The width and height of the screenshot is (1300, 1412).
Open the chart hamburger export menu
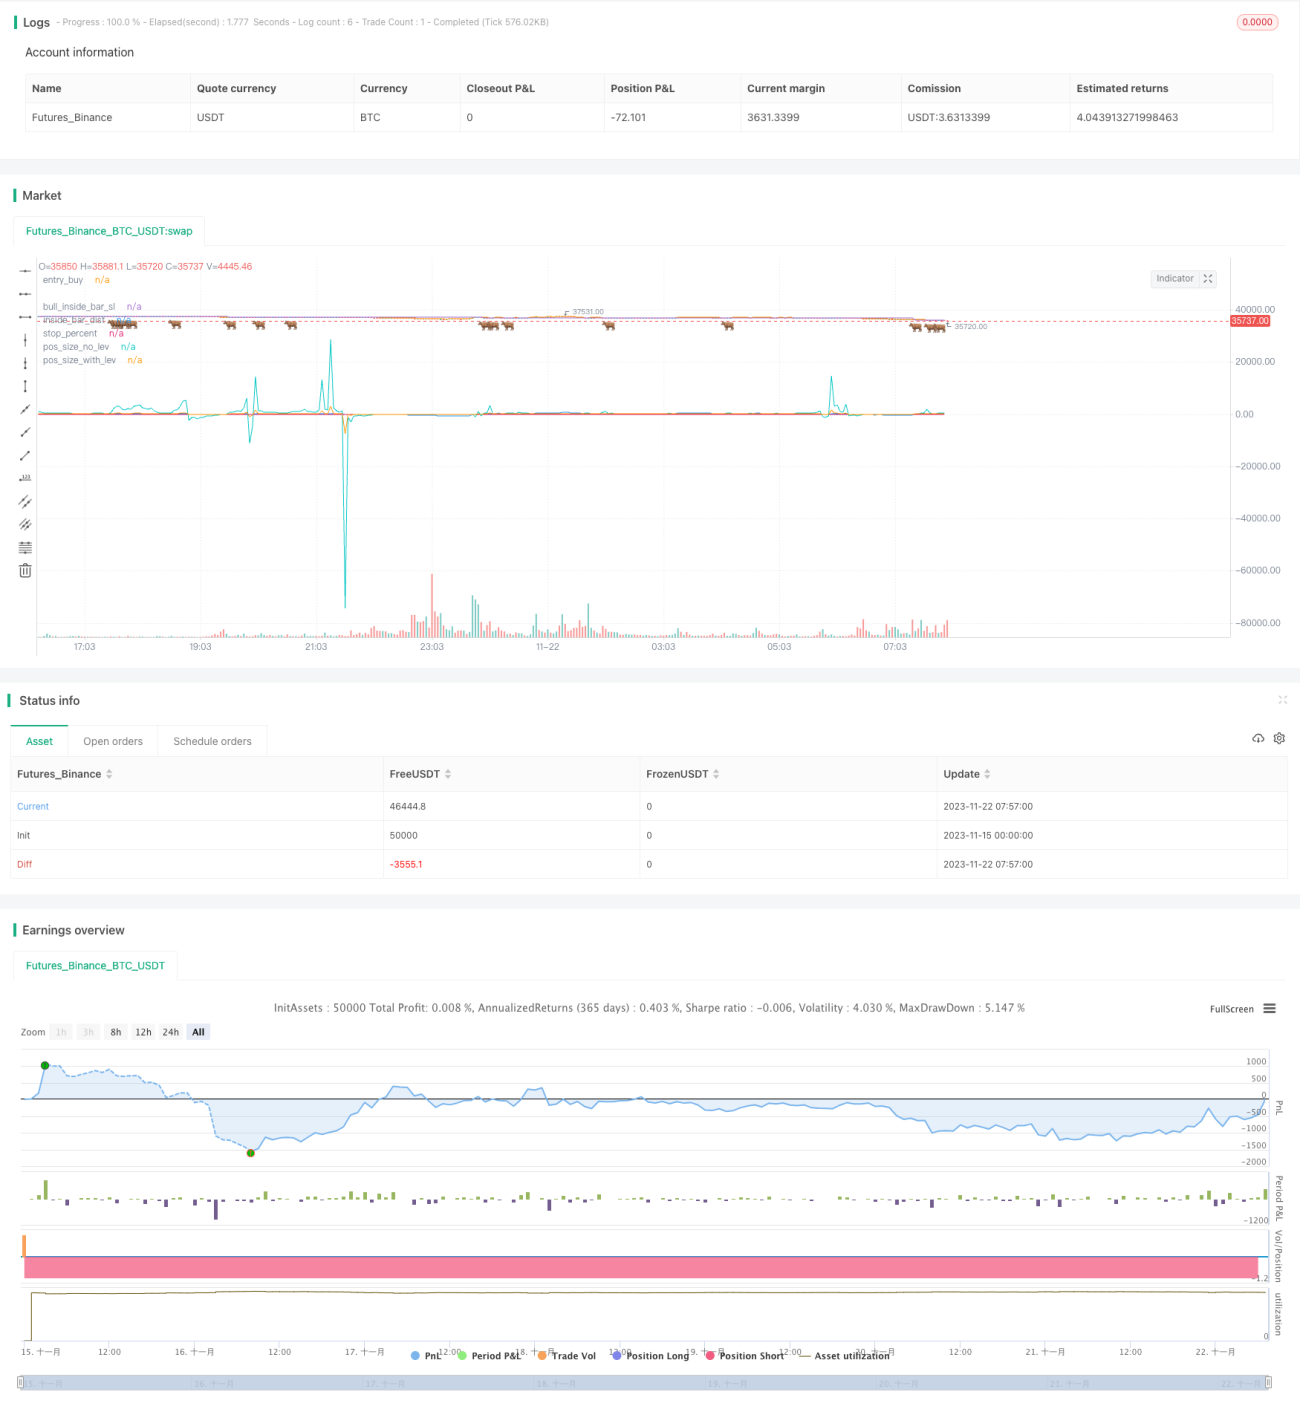click(x=1270, y=1008)
